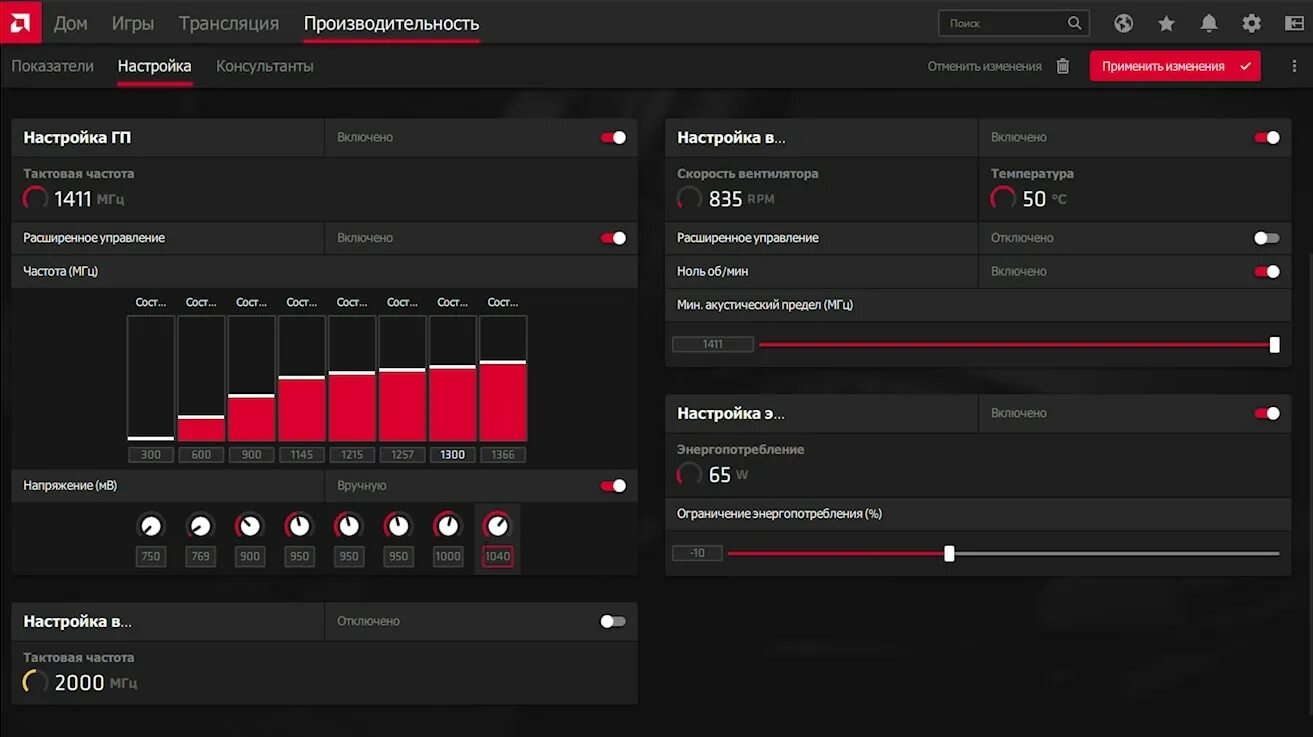The height and width of the screenshot is (737, 1313).
Task: Click Отменить изменения text
Action: (984, 66)
